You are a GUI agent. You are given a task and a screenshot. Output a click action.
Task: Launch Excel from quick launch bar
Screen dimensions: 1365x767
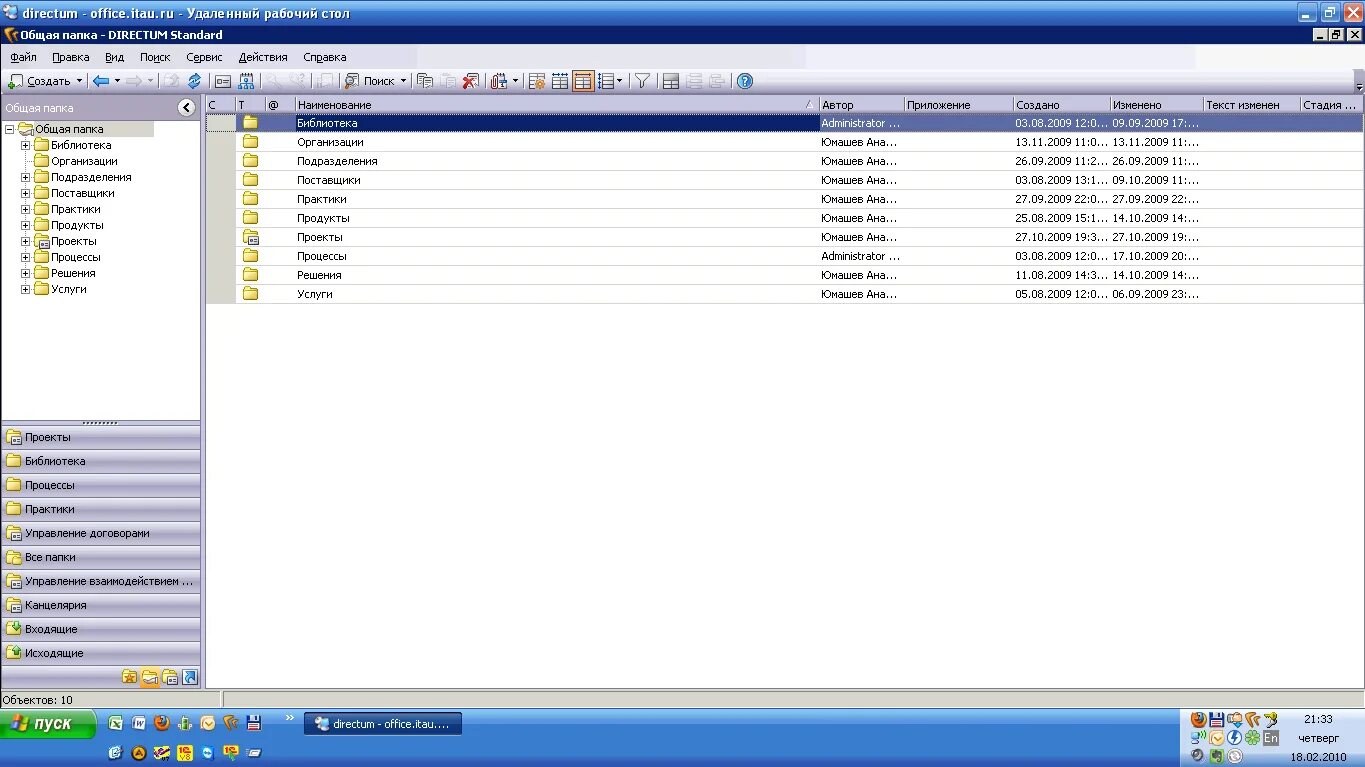[116, 723]
